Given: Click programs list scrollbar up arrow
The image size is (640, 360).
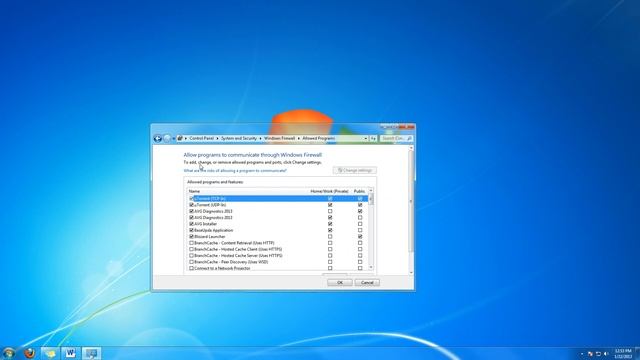Looking at the screenshot, I should (371, 191).
